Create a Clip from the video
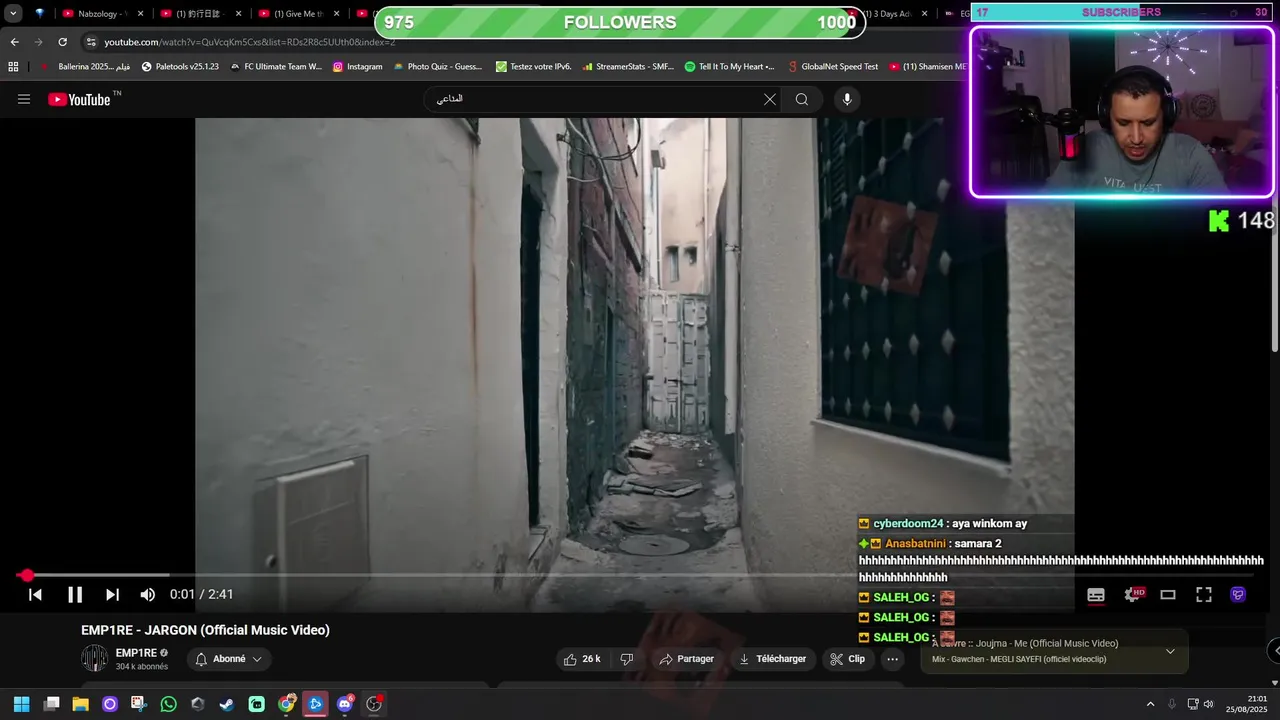 847,659
